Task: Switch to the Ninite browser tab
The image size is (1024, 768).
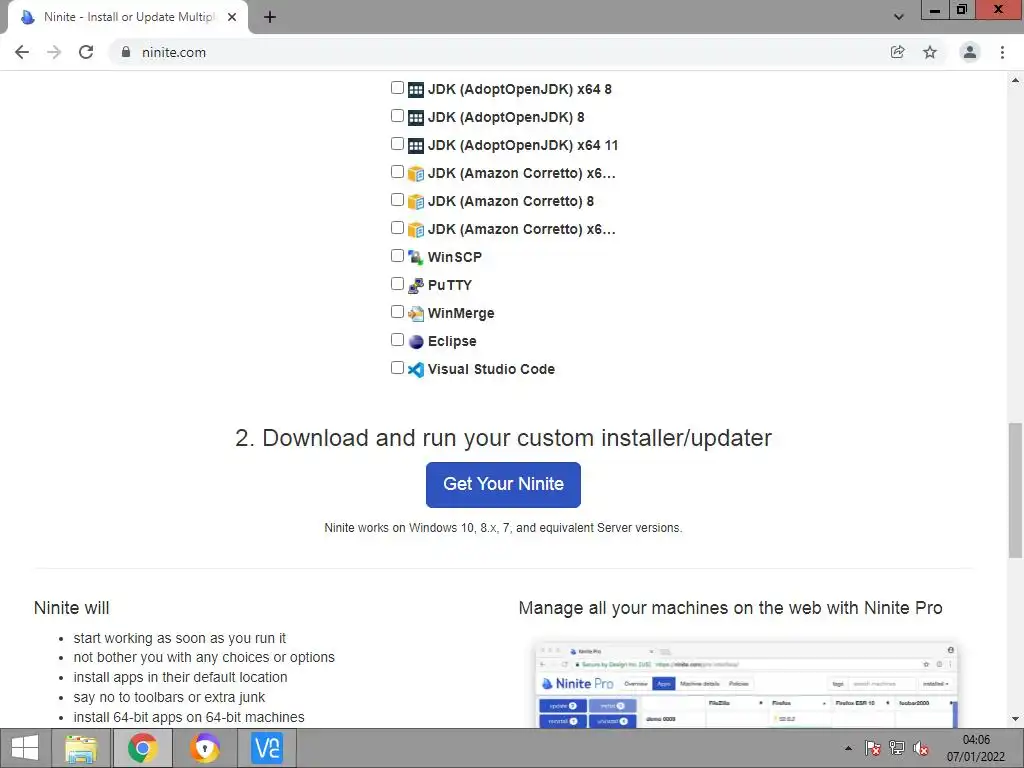Action: tap(129, 17)
